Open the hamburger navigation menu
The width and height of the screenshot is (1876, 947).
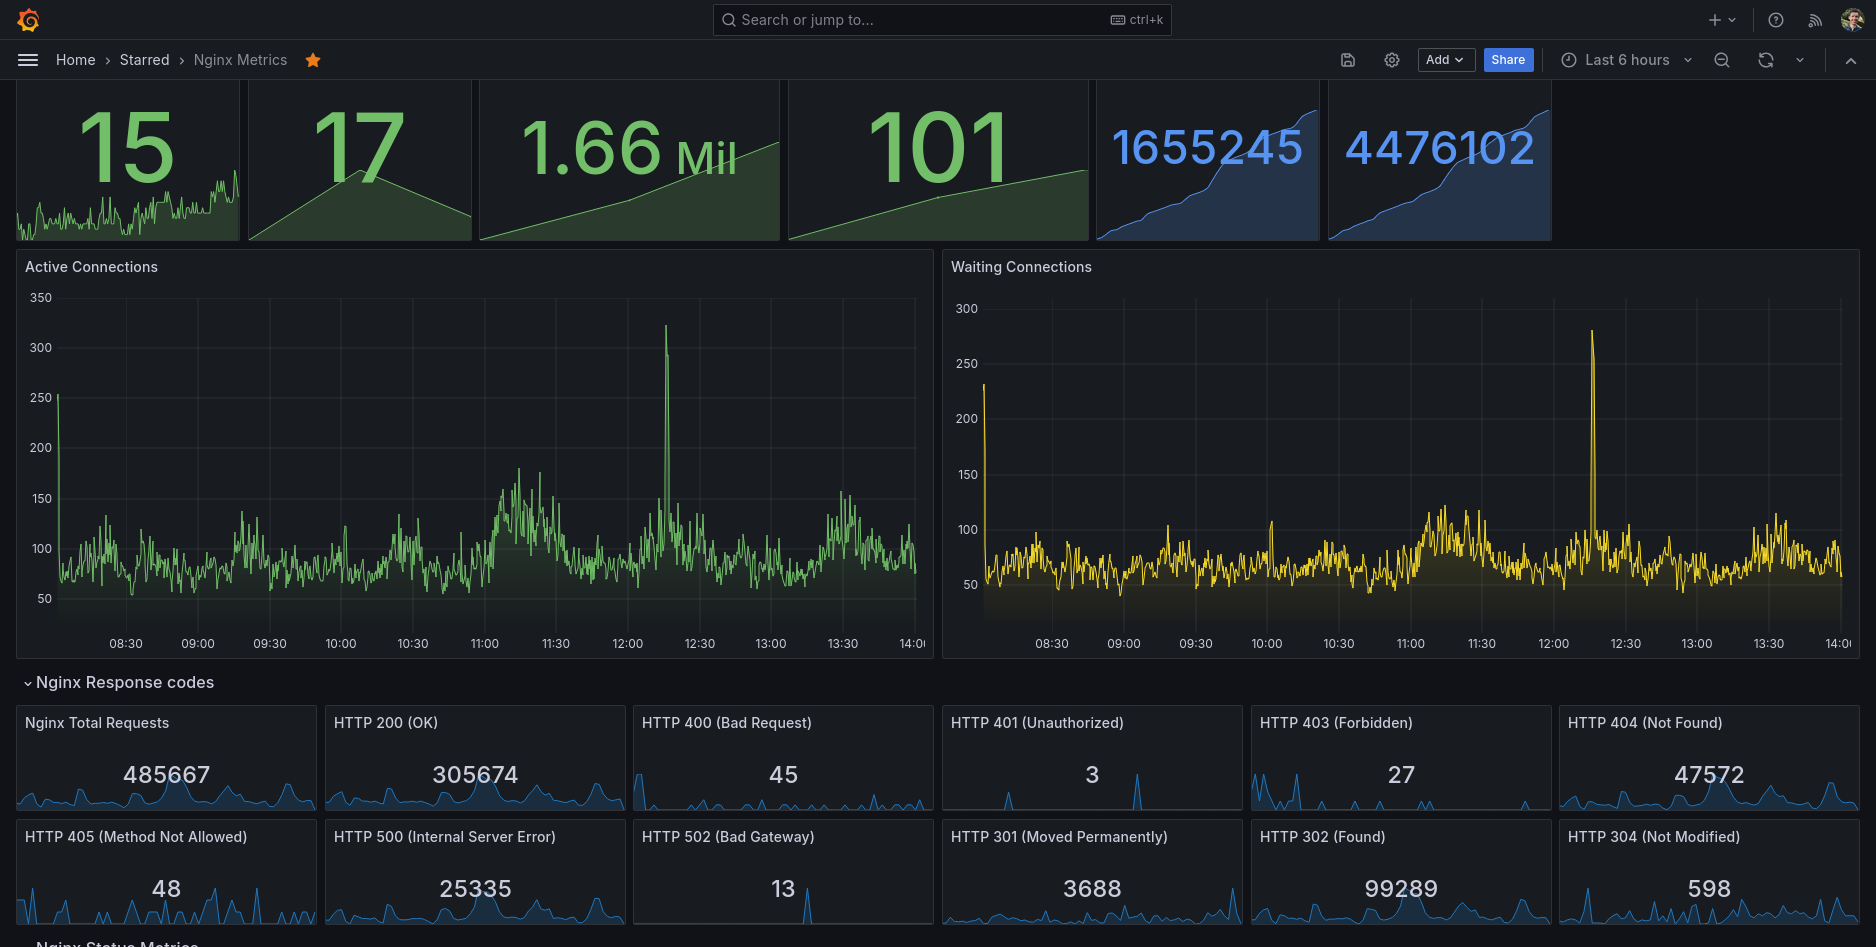tap(28, 60)
